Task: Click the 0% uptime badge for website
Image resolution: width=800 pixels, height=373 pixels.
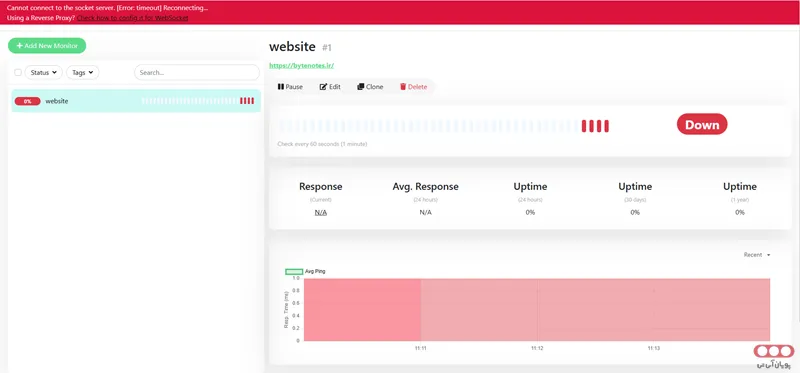Action: pos(28,101)
